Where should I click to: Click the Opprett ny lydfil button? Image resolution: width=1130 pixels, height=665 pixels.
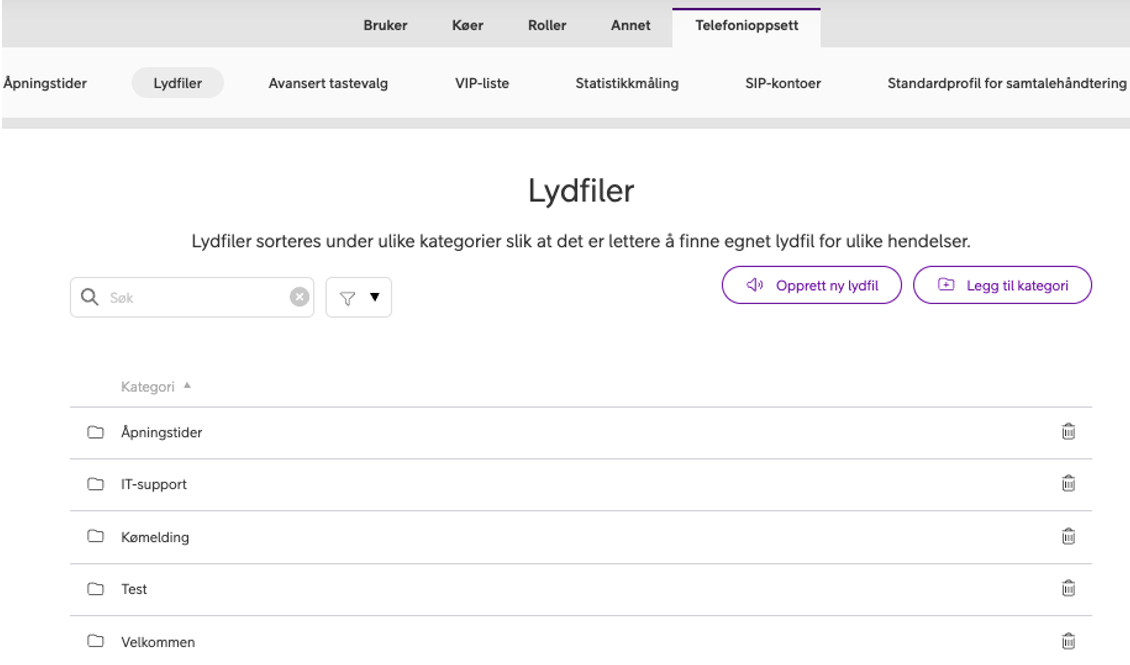click(x=812, y=285)
